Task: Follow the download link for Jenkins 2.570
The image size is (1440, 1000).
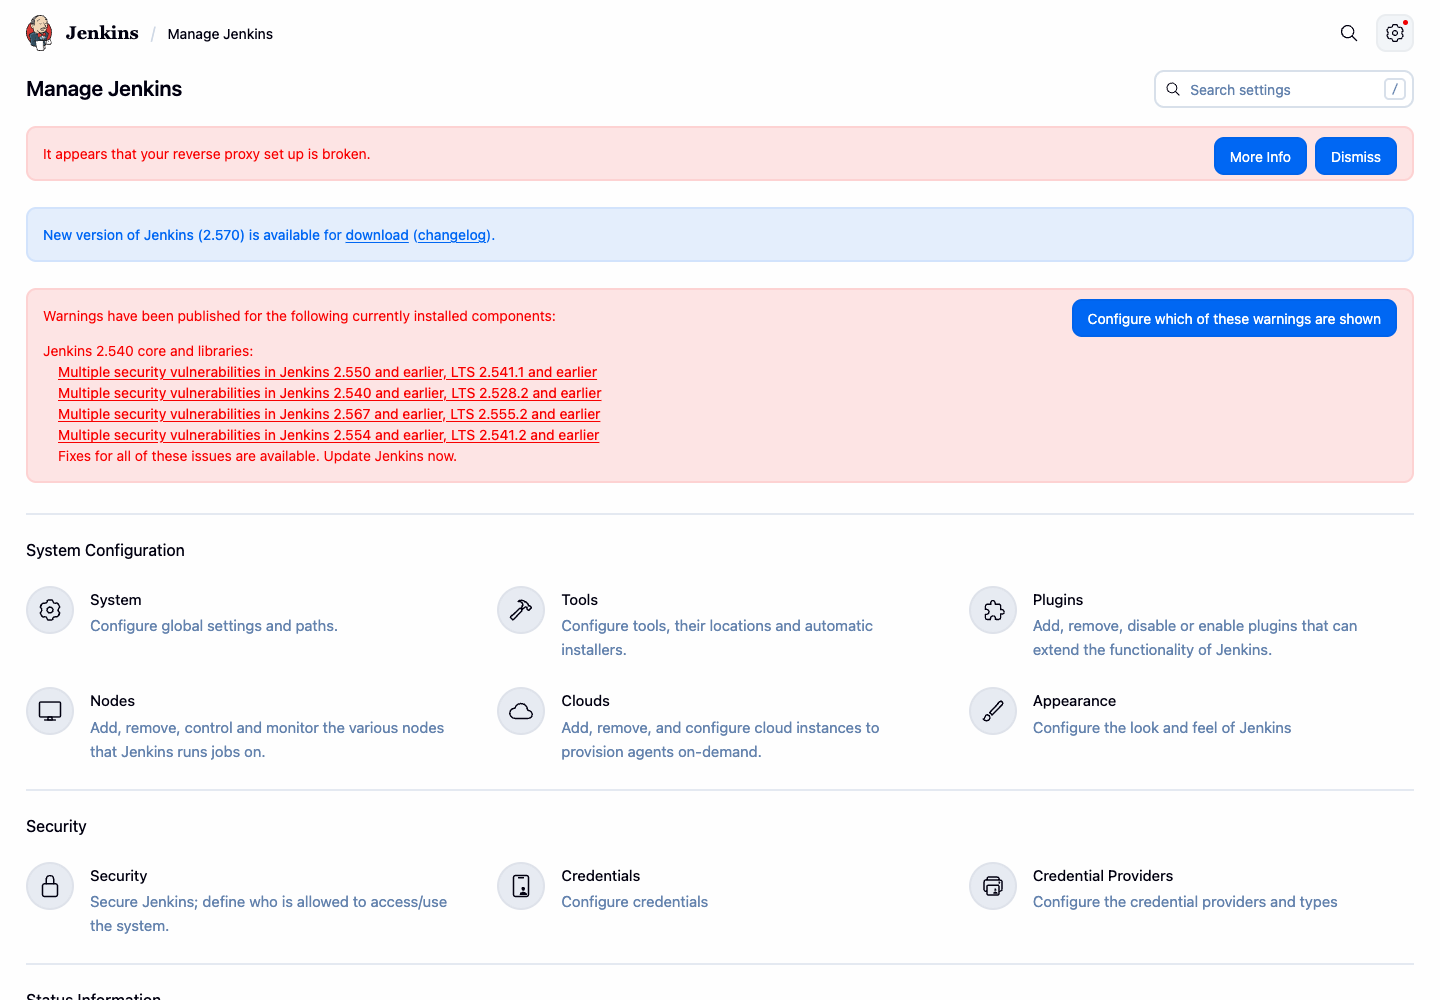Action: click(377, 235)
